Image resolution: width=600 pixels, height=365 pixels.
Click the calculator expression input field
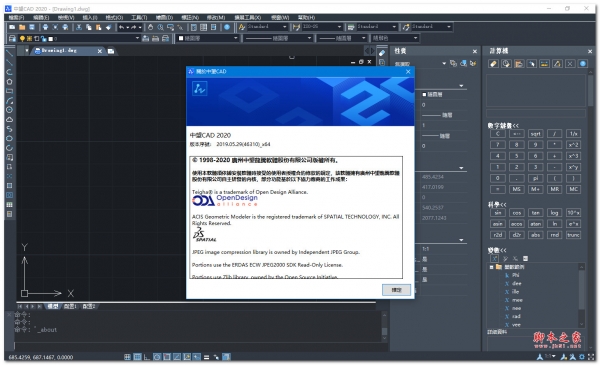(x=536, y=114)
